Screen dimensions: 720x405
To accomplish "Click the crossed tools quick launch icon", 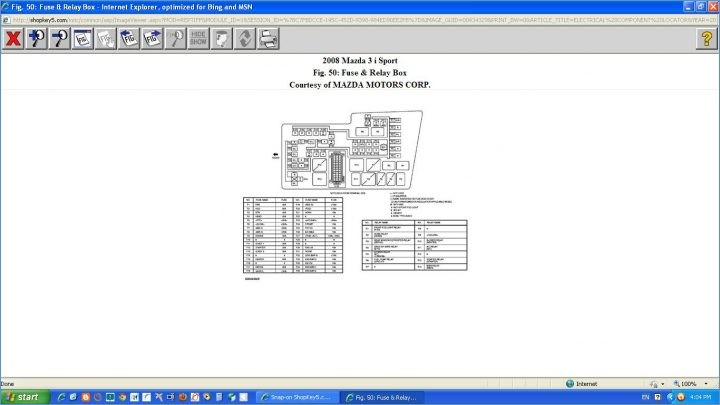I will pos(158,397).
